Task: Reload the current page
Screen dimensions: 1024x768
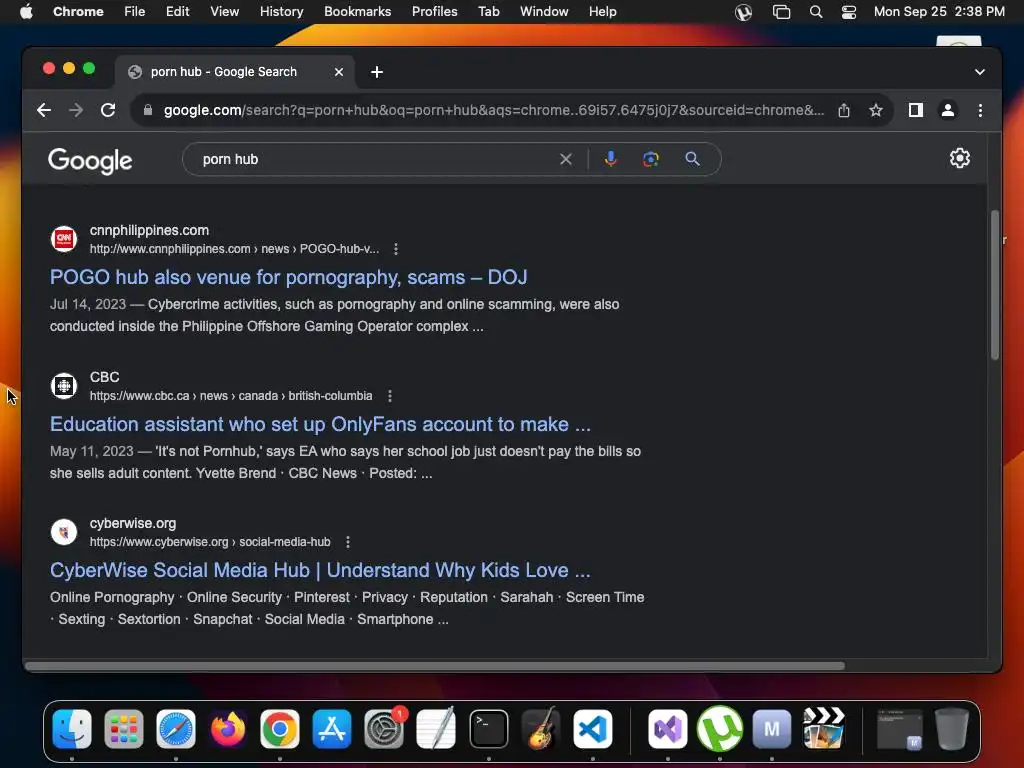Action: point(108,110)
